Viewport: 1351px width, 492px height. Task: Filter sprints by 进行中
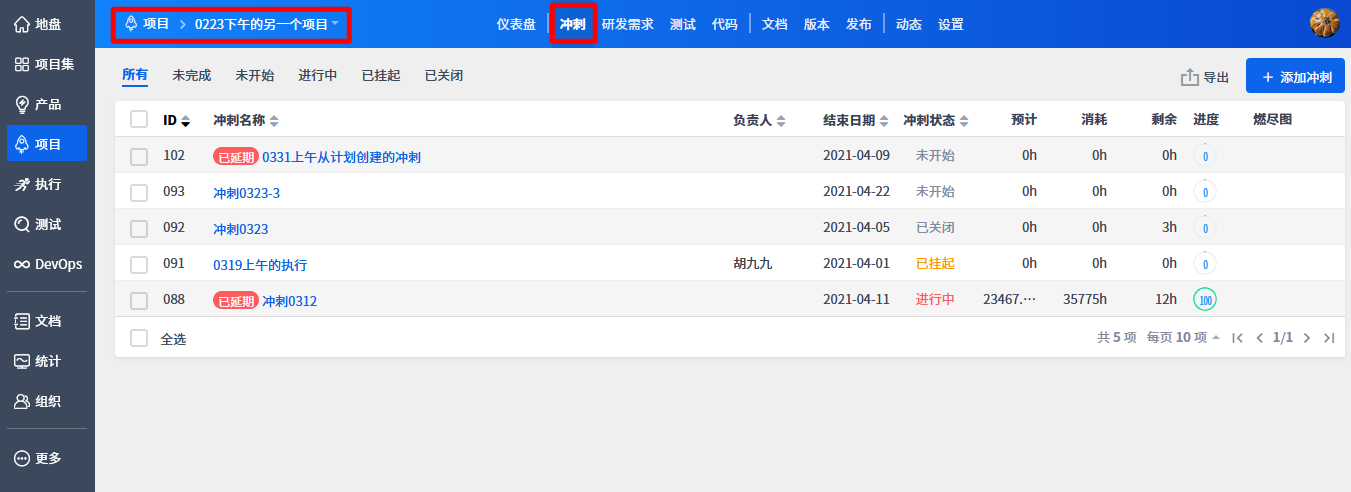click(x=318, y=75)
